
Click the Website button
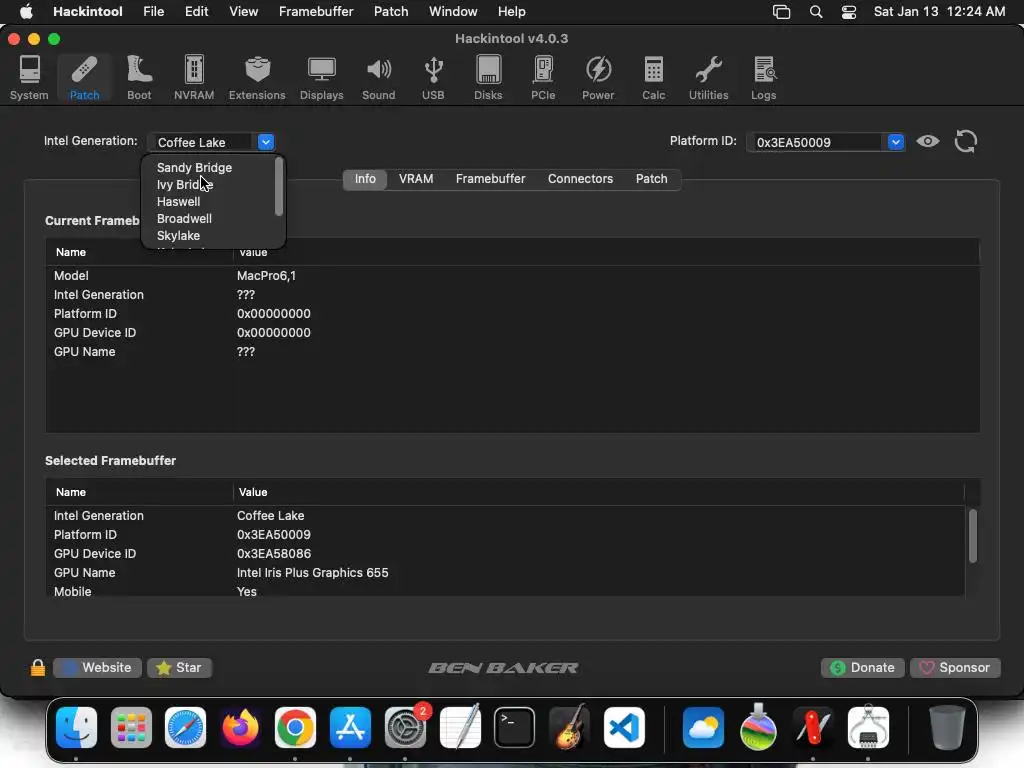pos(97,667)
